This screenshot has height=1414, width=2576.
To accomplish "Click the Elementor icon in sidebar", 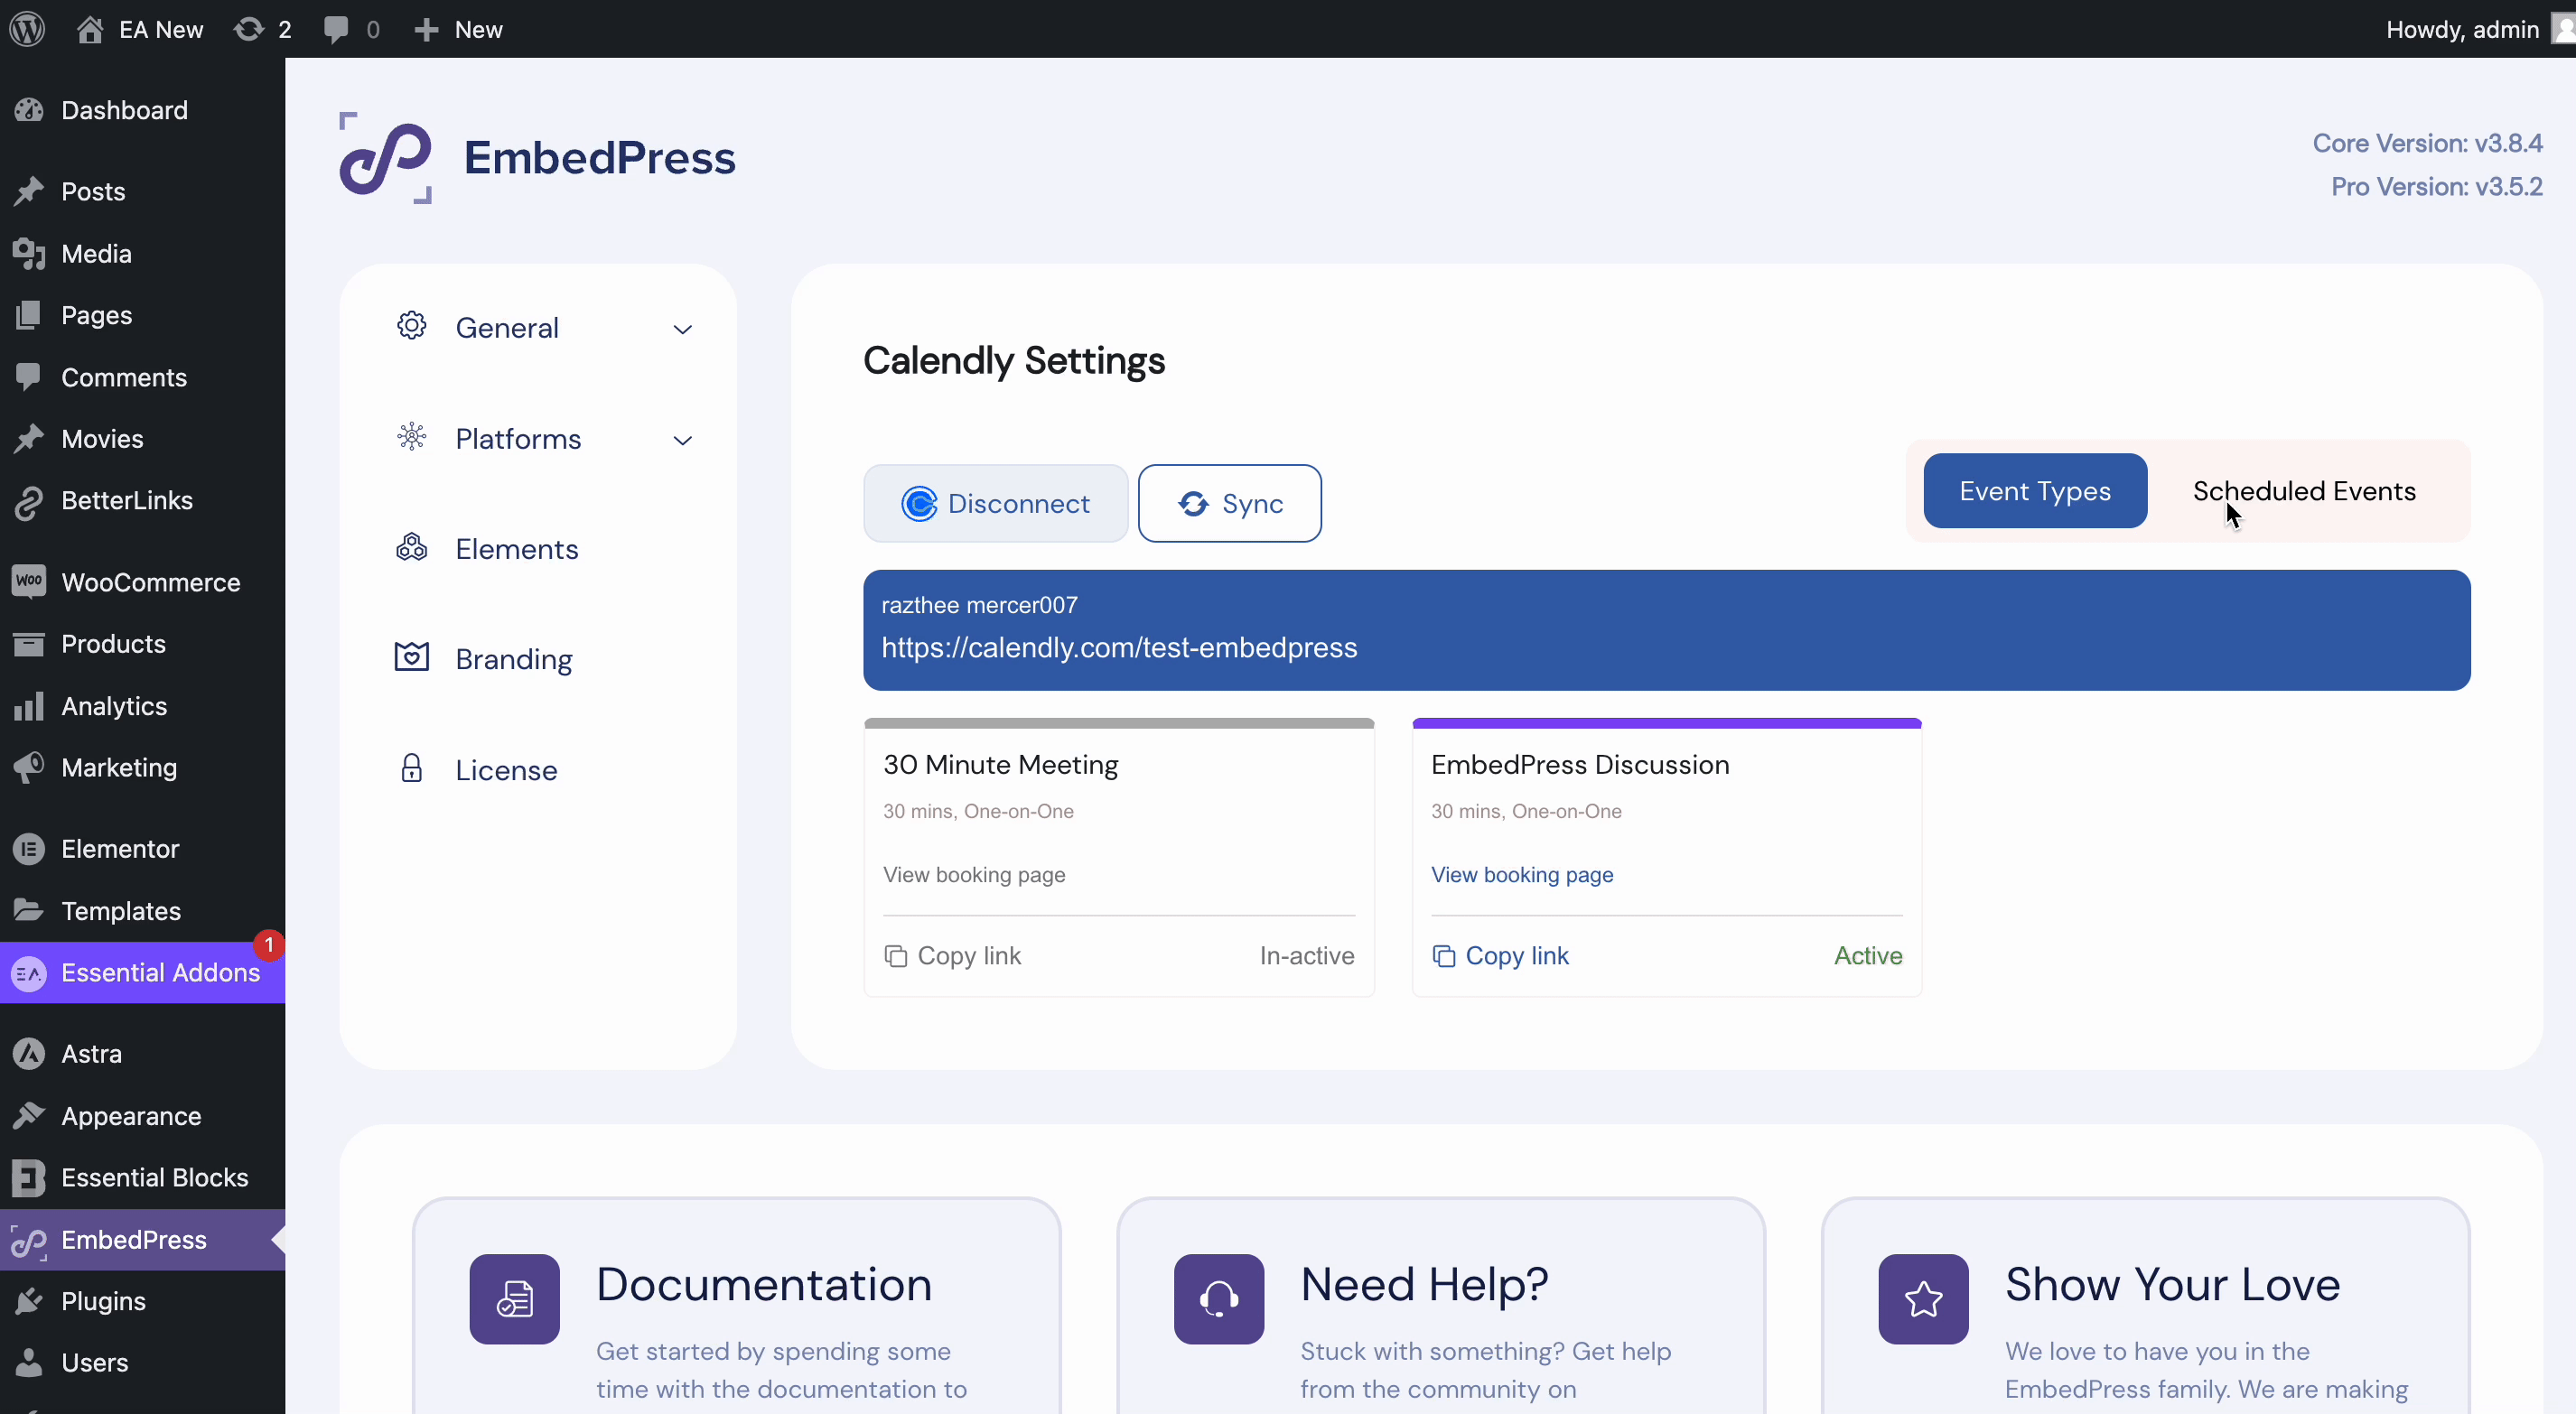I will pyautogui.click(x=29, y=849).
